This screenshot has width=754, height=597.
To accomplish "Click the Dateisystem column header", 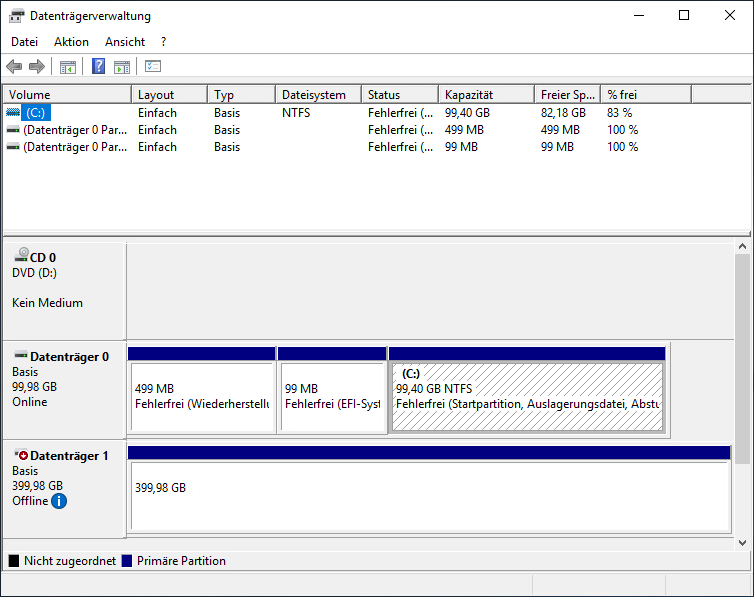I will 317,95.
